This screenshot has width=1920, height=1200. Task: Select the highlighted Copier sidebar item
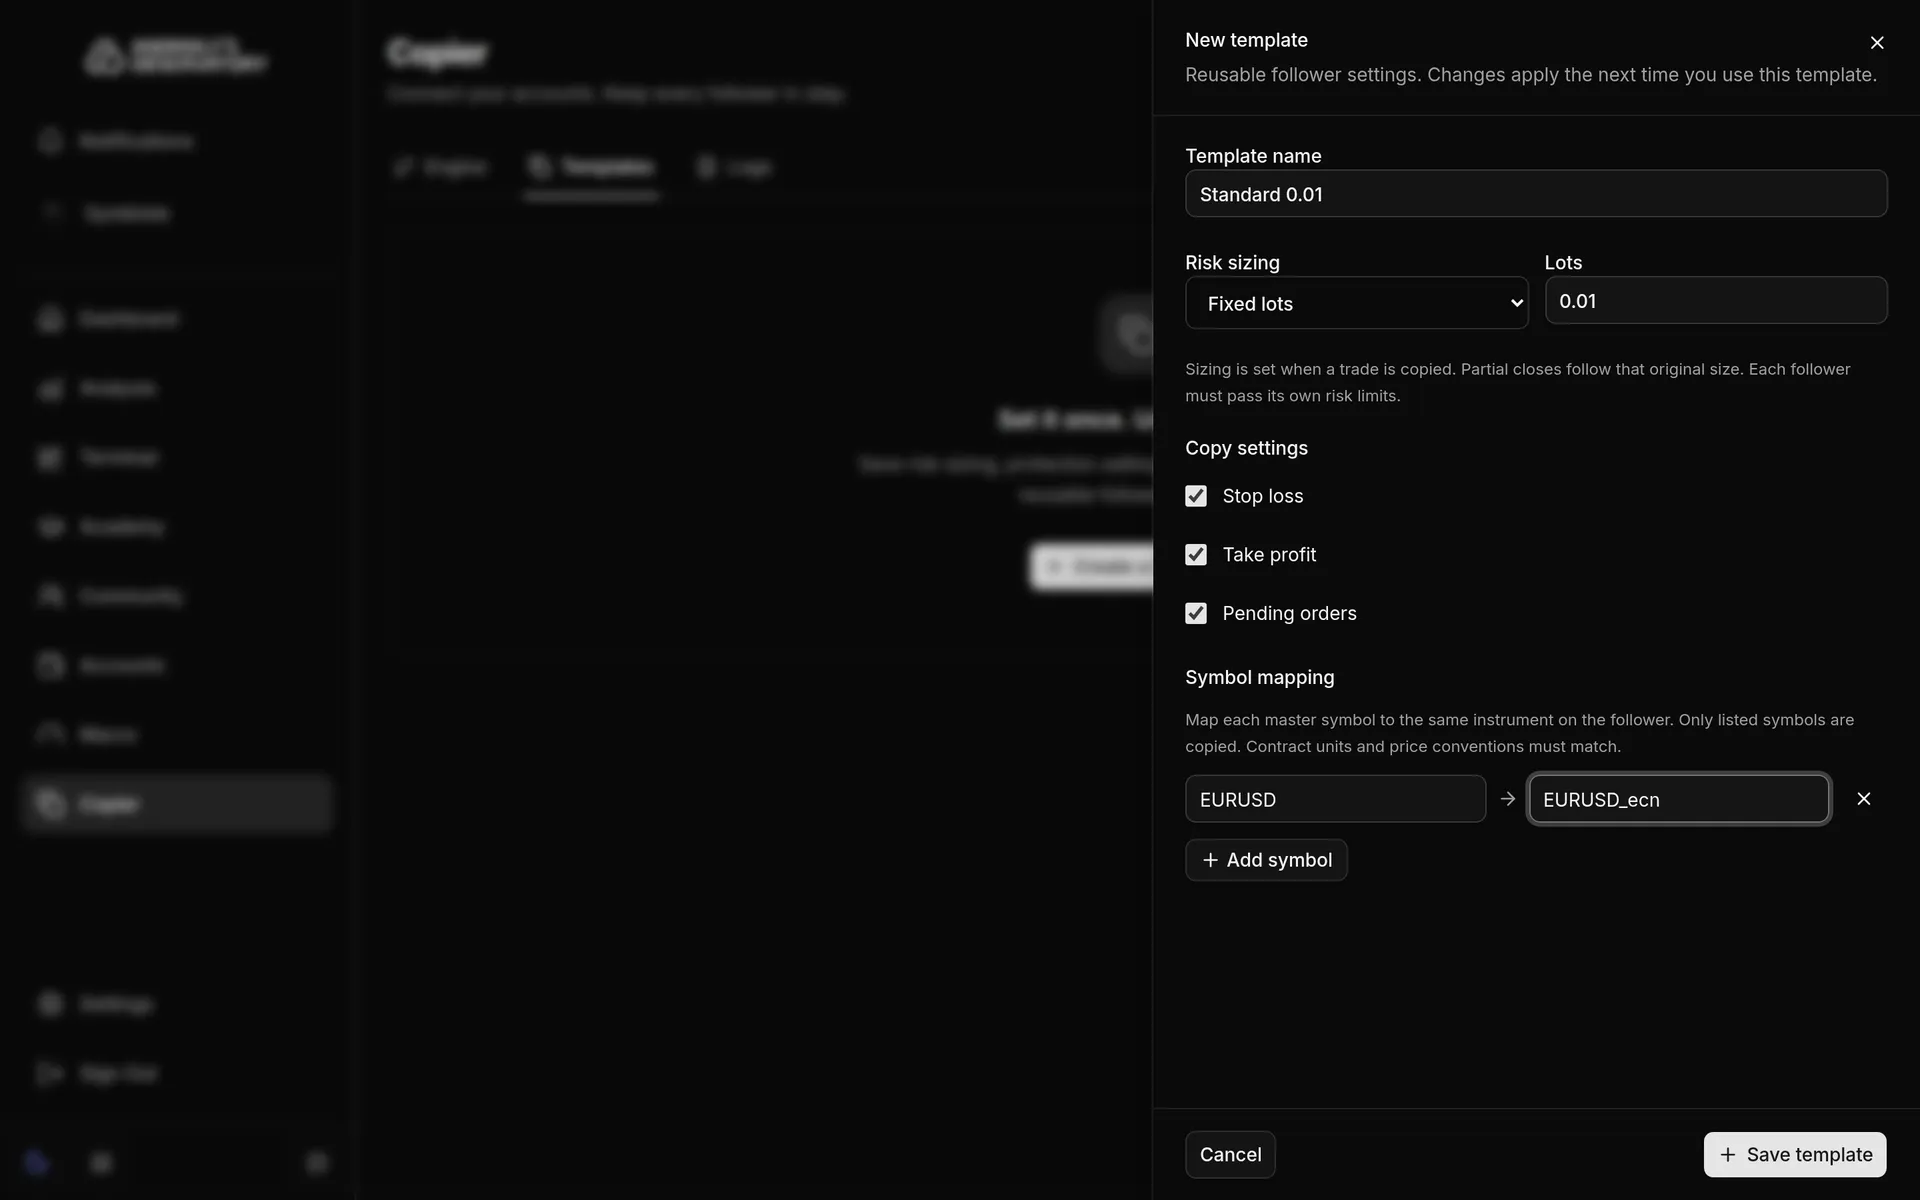[x=177, y=804]
